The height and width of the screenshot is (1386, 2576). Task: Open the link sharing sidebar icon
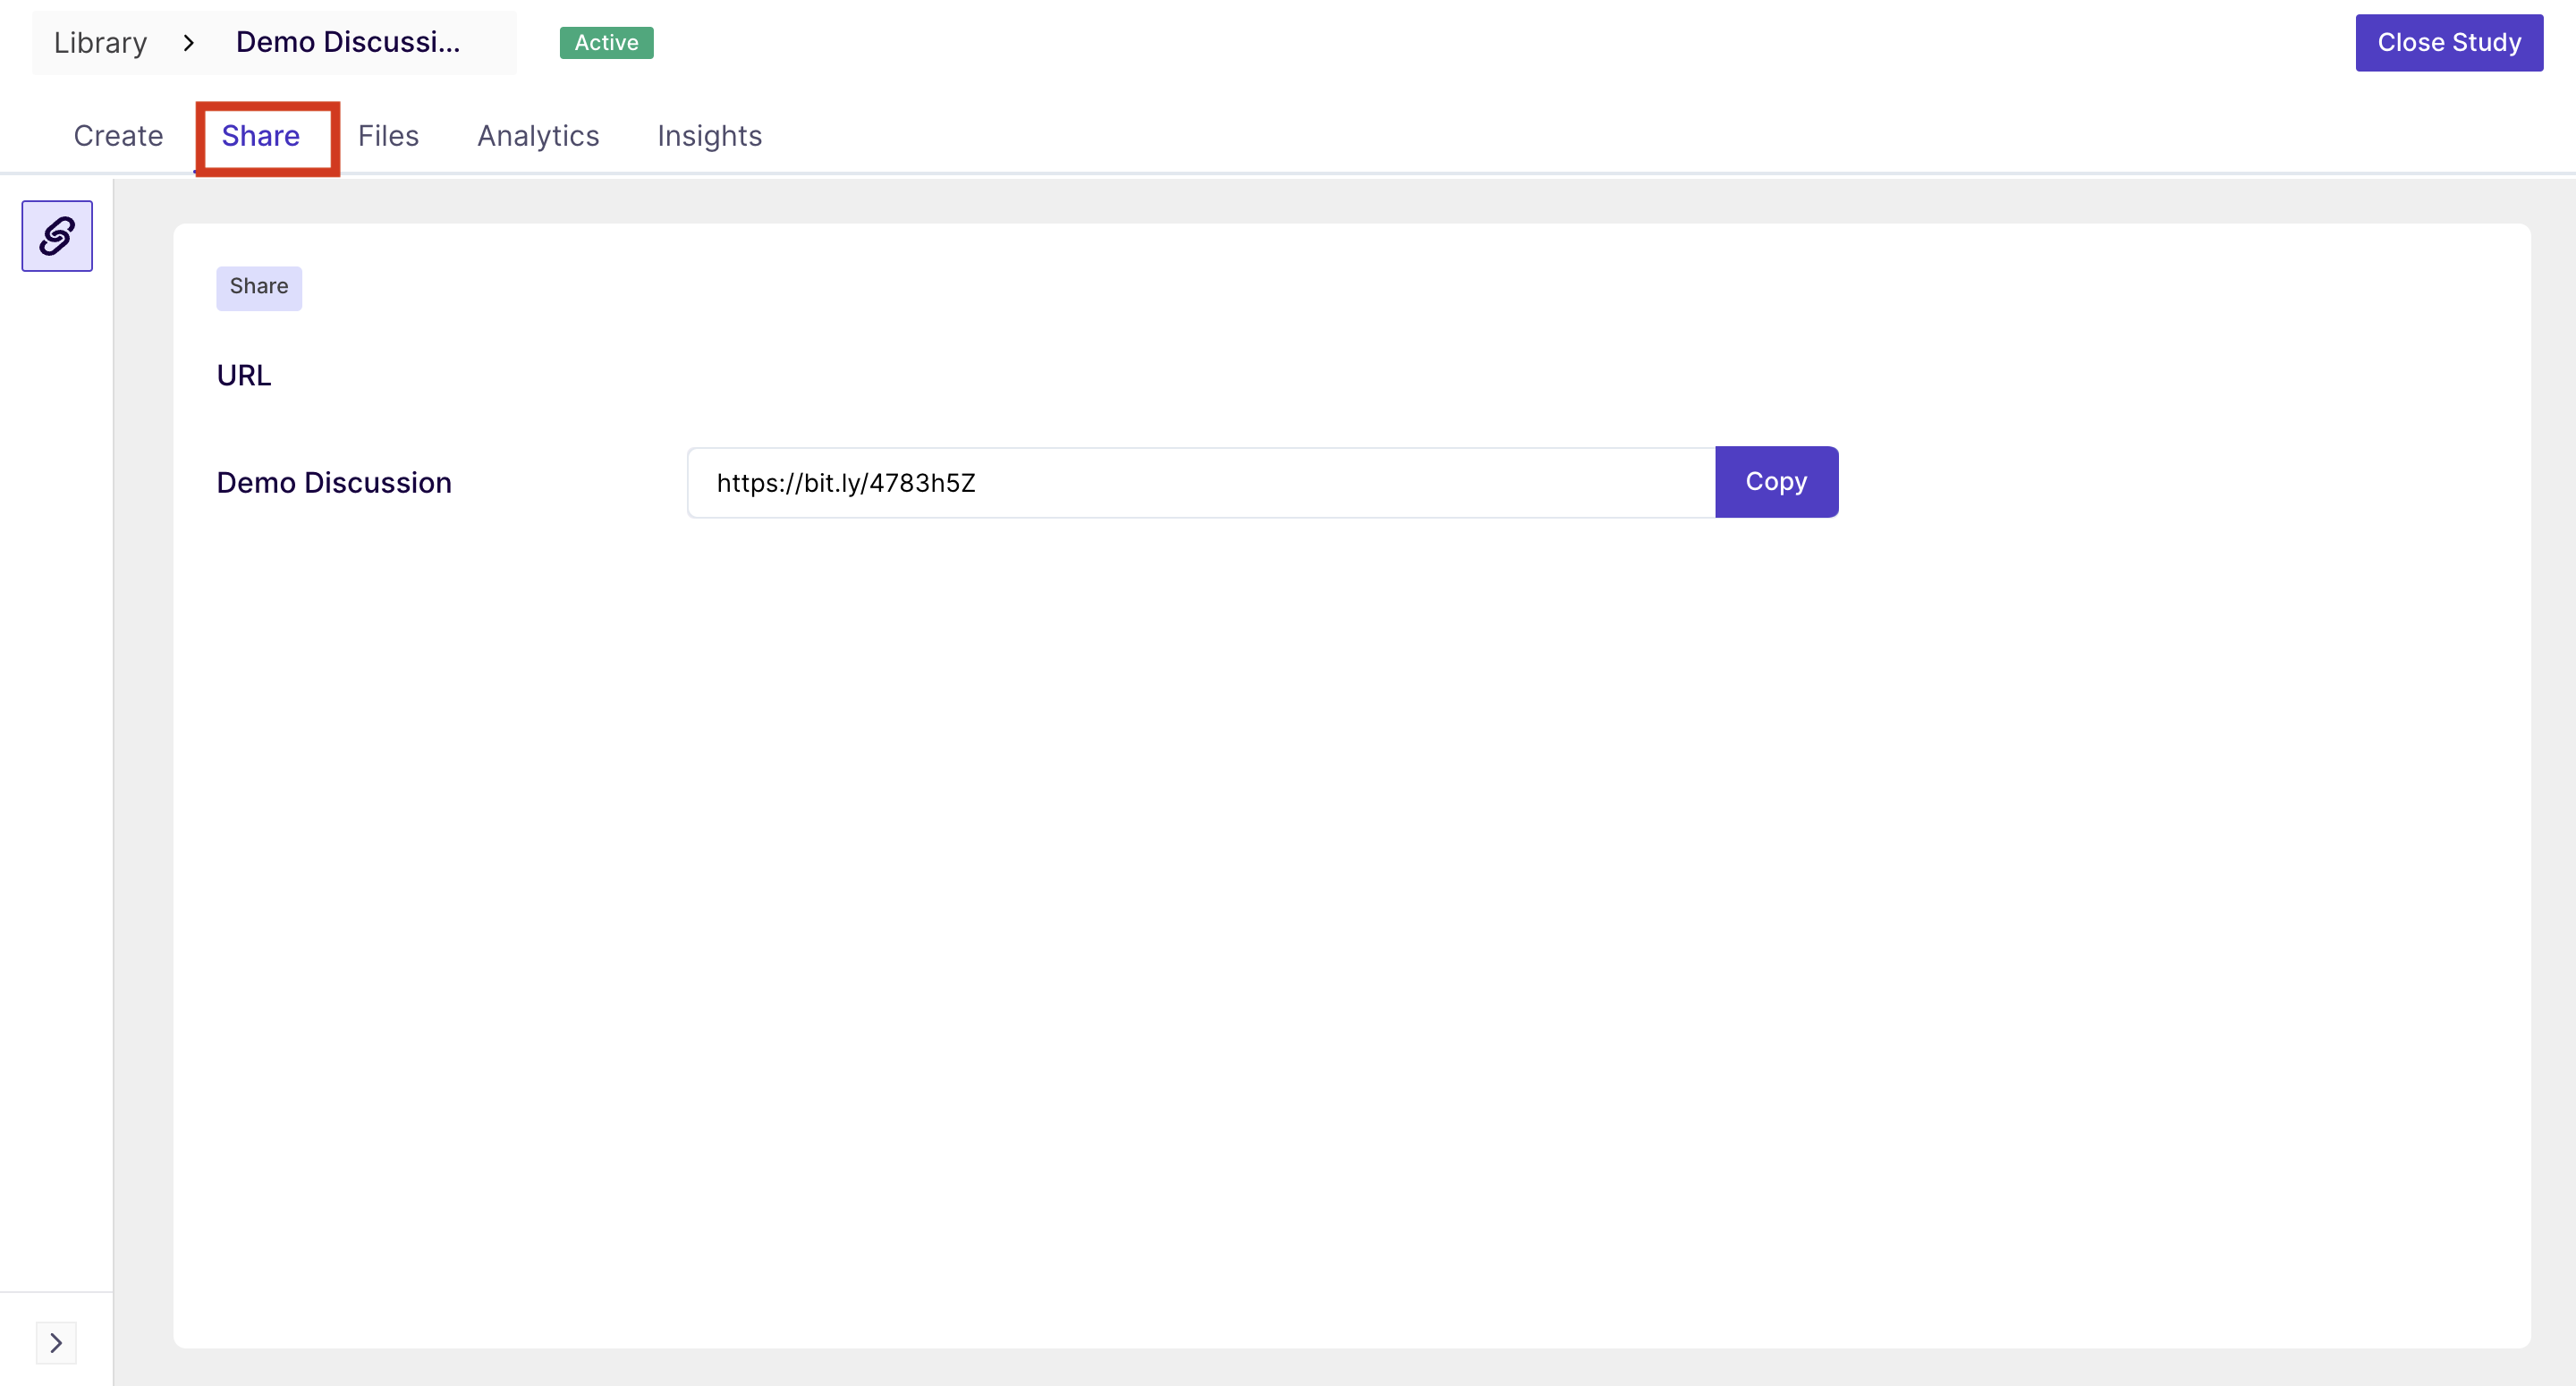point(57,236)
